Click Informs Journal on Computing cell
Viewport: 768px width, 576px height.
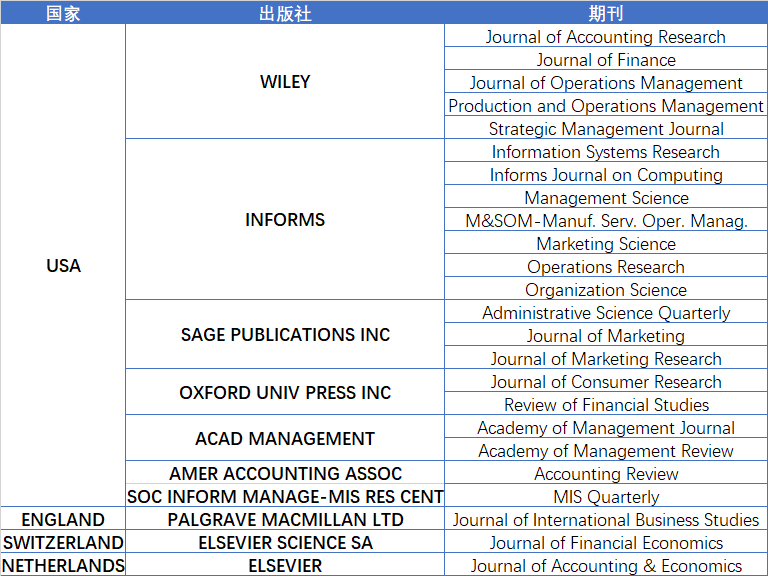606,174
